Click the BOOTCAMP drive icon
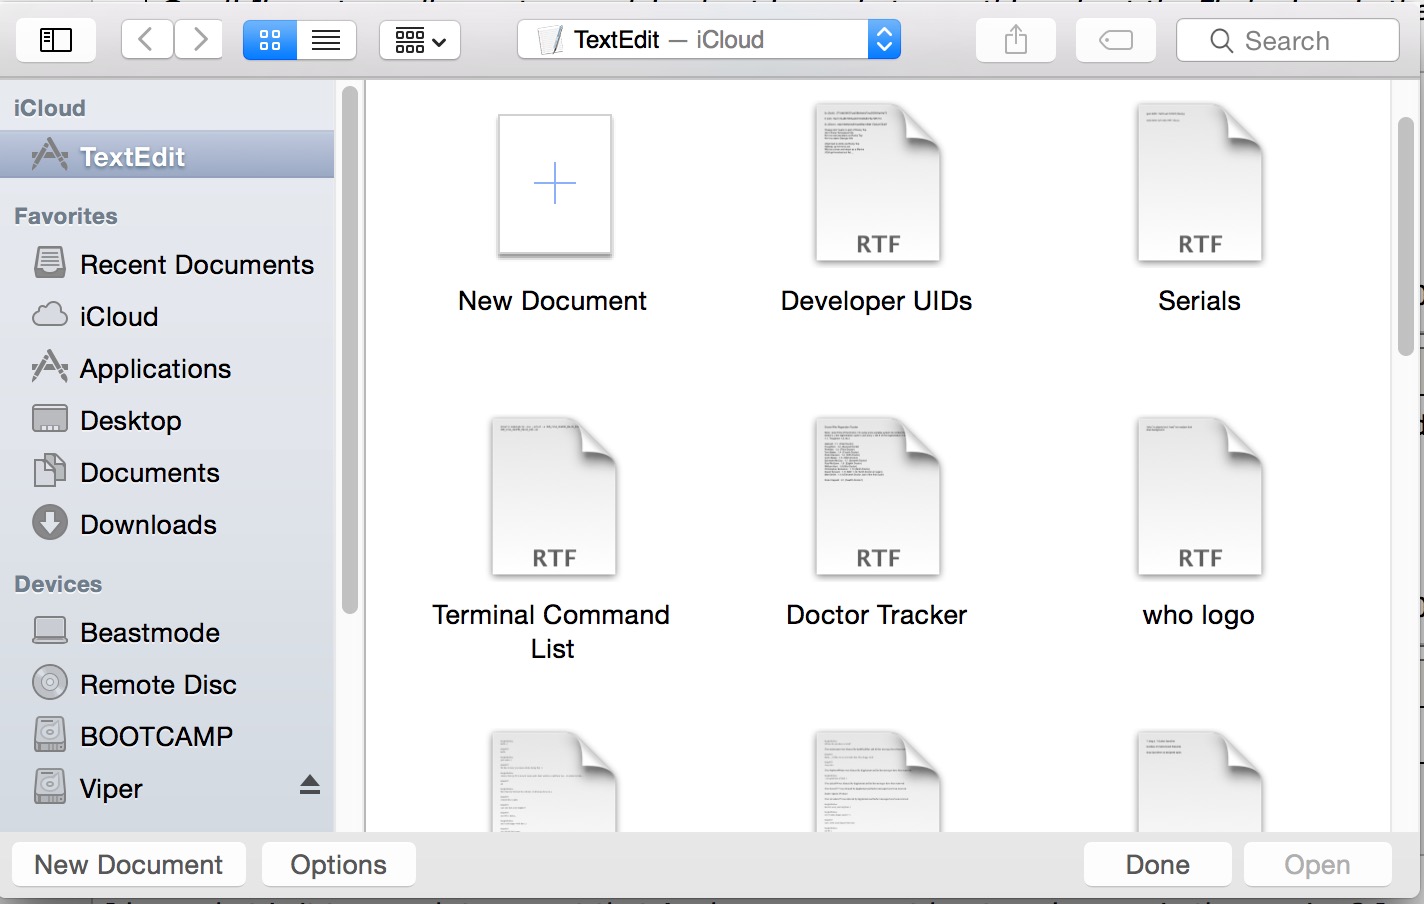 click(x=50, y=734)
